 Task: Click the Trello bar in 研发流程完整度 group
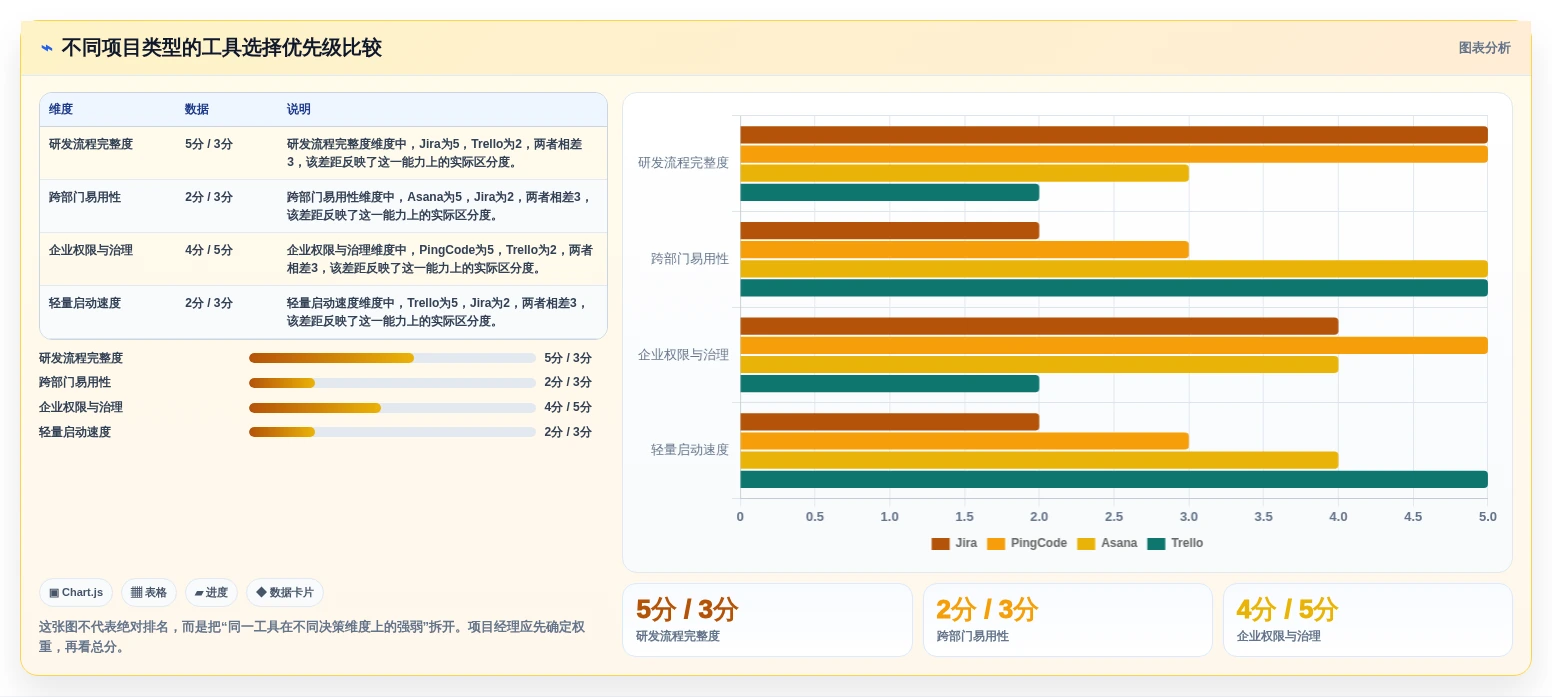(x=890, y=193)
